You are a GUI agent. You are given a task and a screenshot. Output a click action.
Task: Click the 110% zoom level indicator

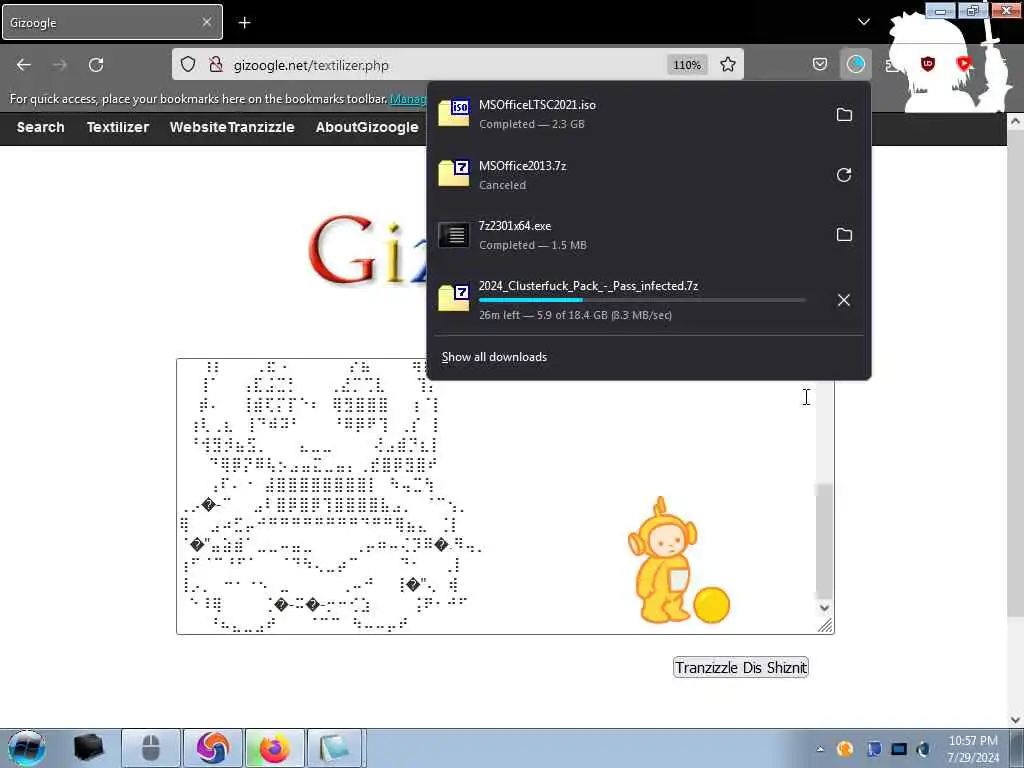tap(687, 65)
